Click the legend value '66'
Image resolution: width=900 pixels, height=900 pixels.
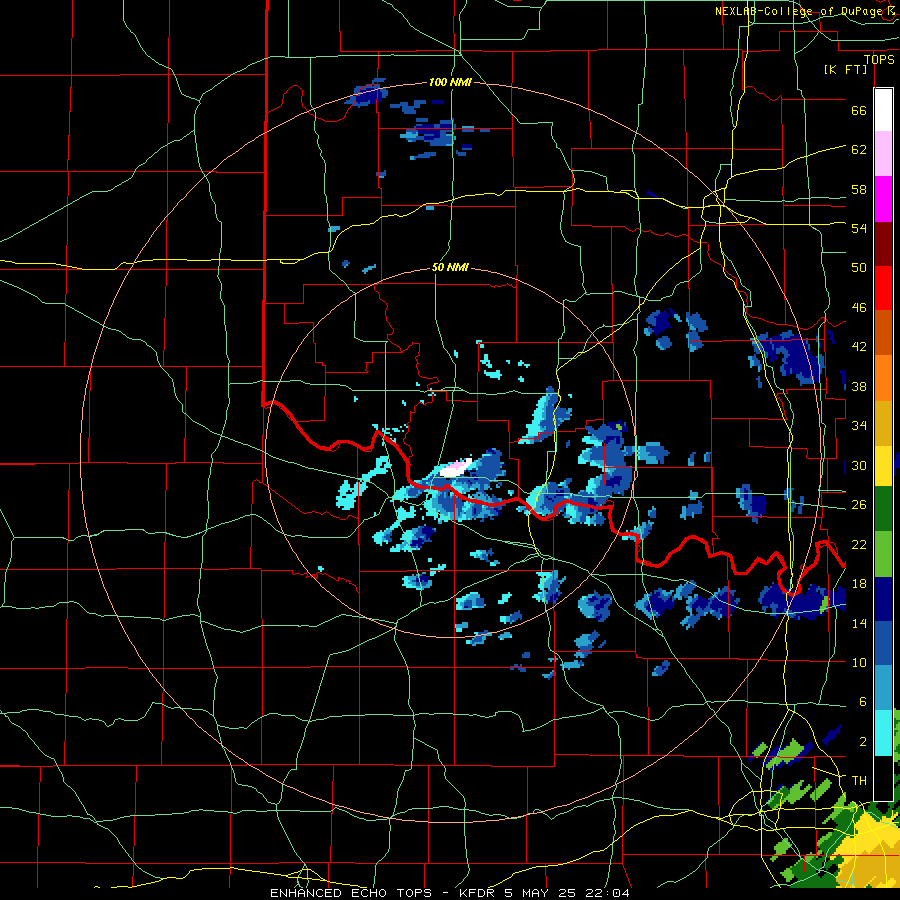[859, 110]
